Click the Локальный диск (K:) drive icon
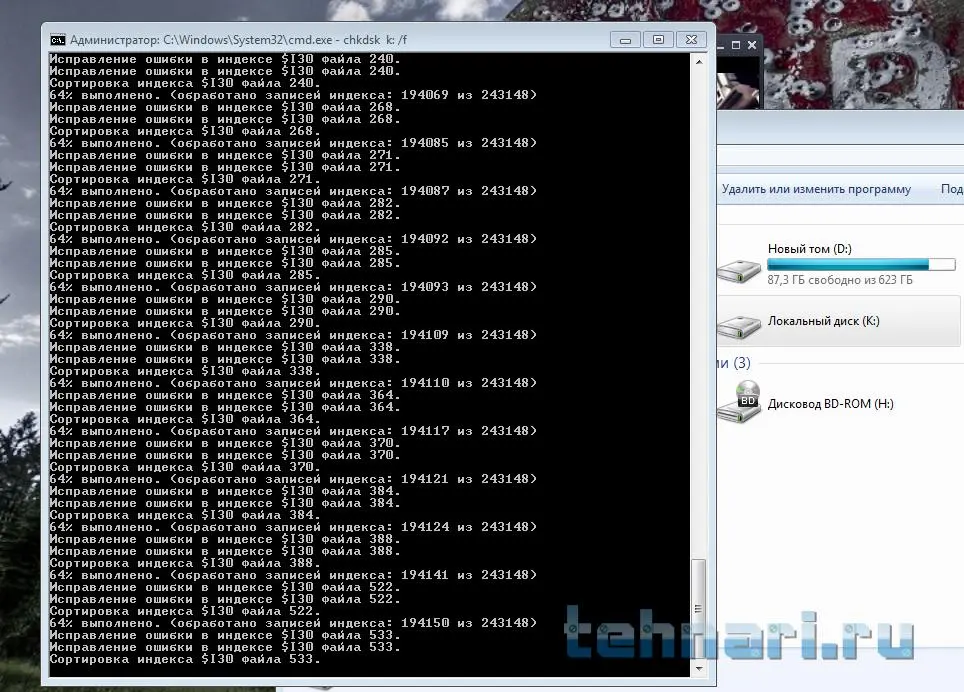This screenshot has width=964, height=692. [739, 326]
